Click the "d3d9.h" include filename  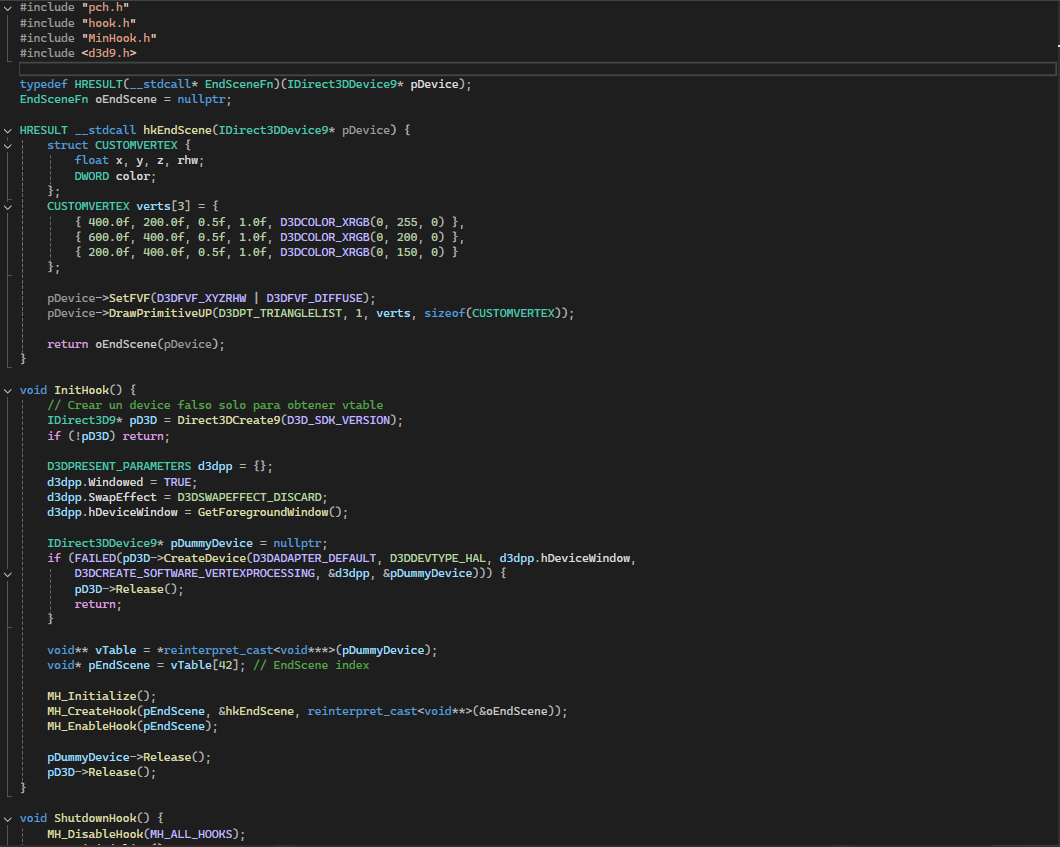tap(110, 52)
